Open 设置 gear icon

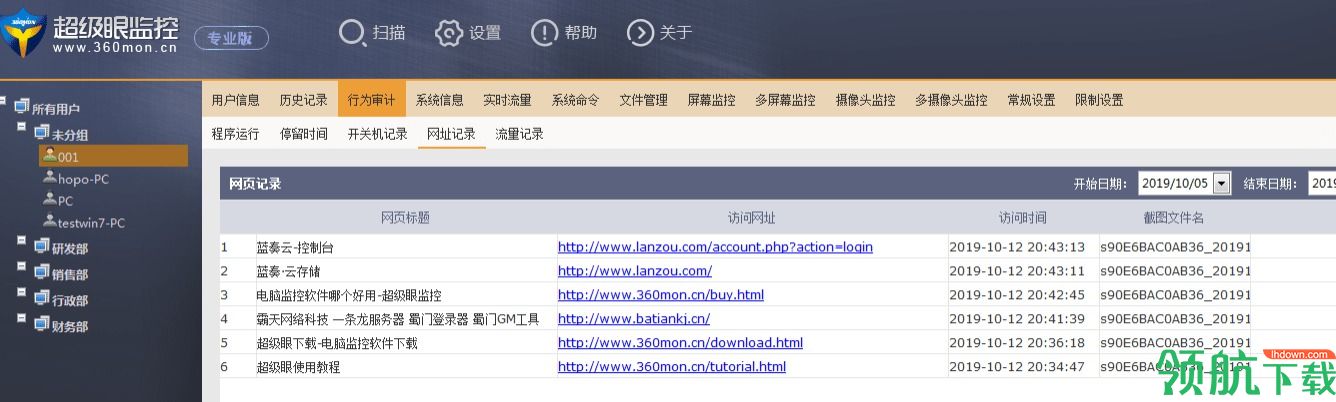[449, 33]
